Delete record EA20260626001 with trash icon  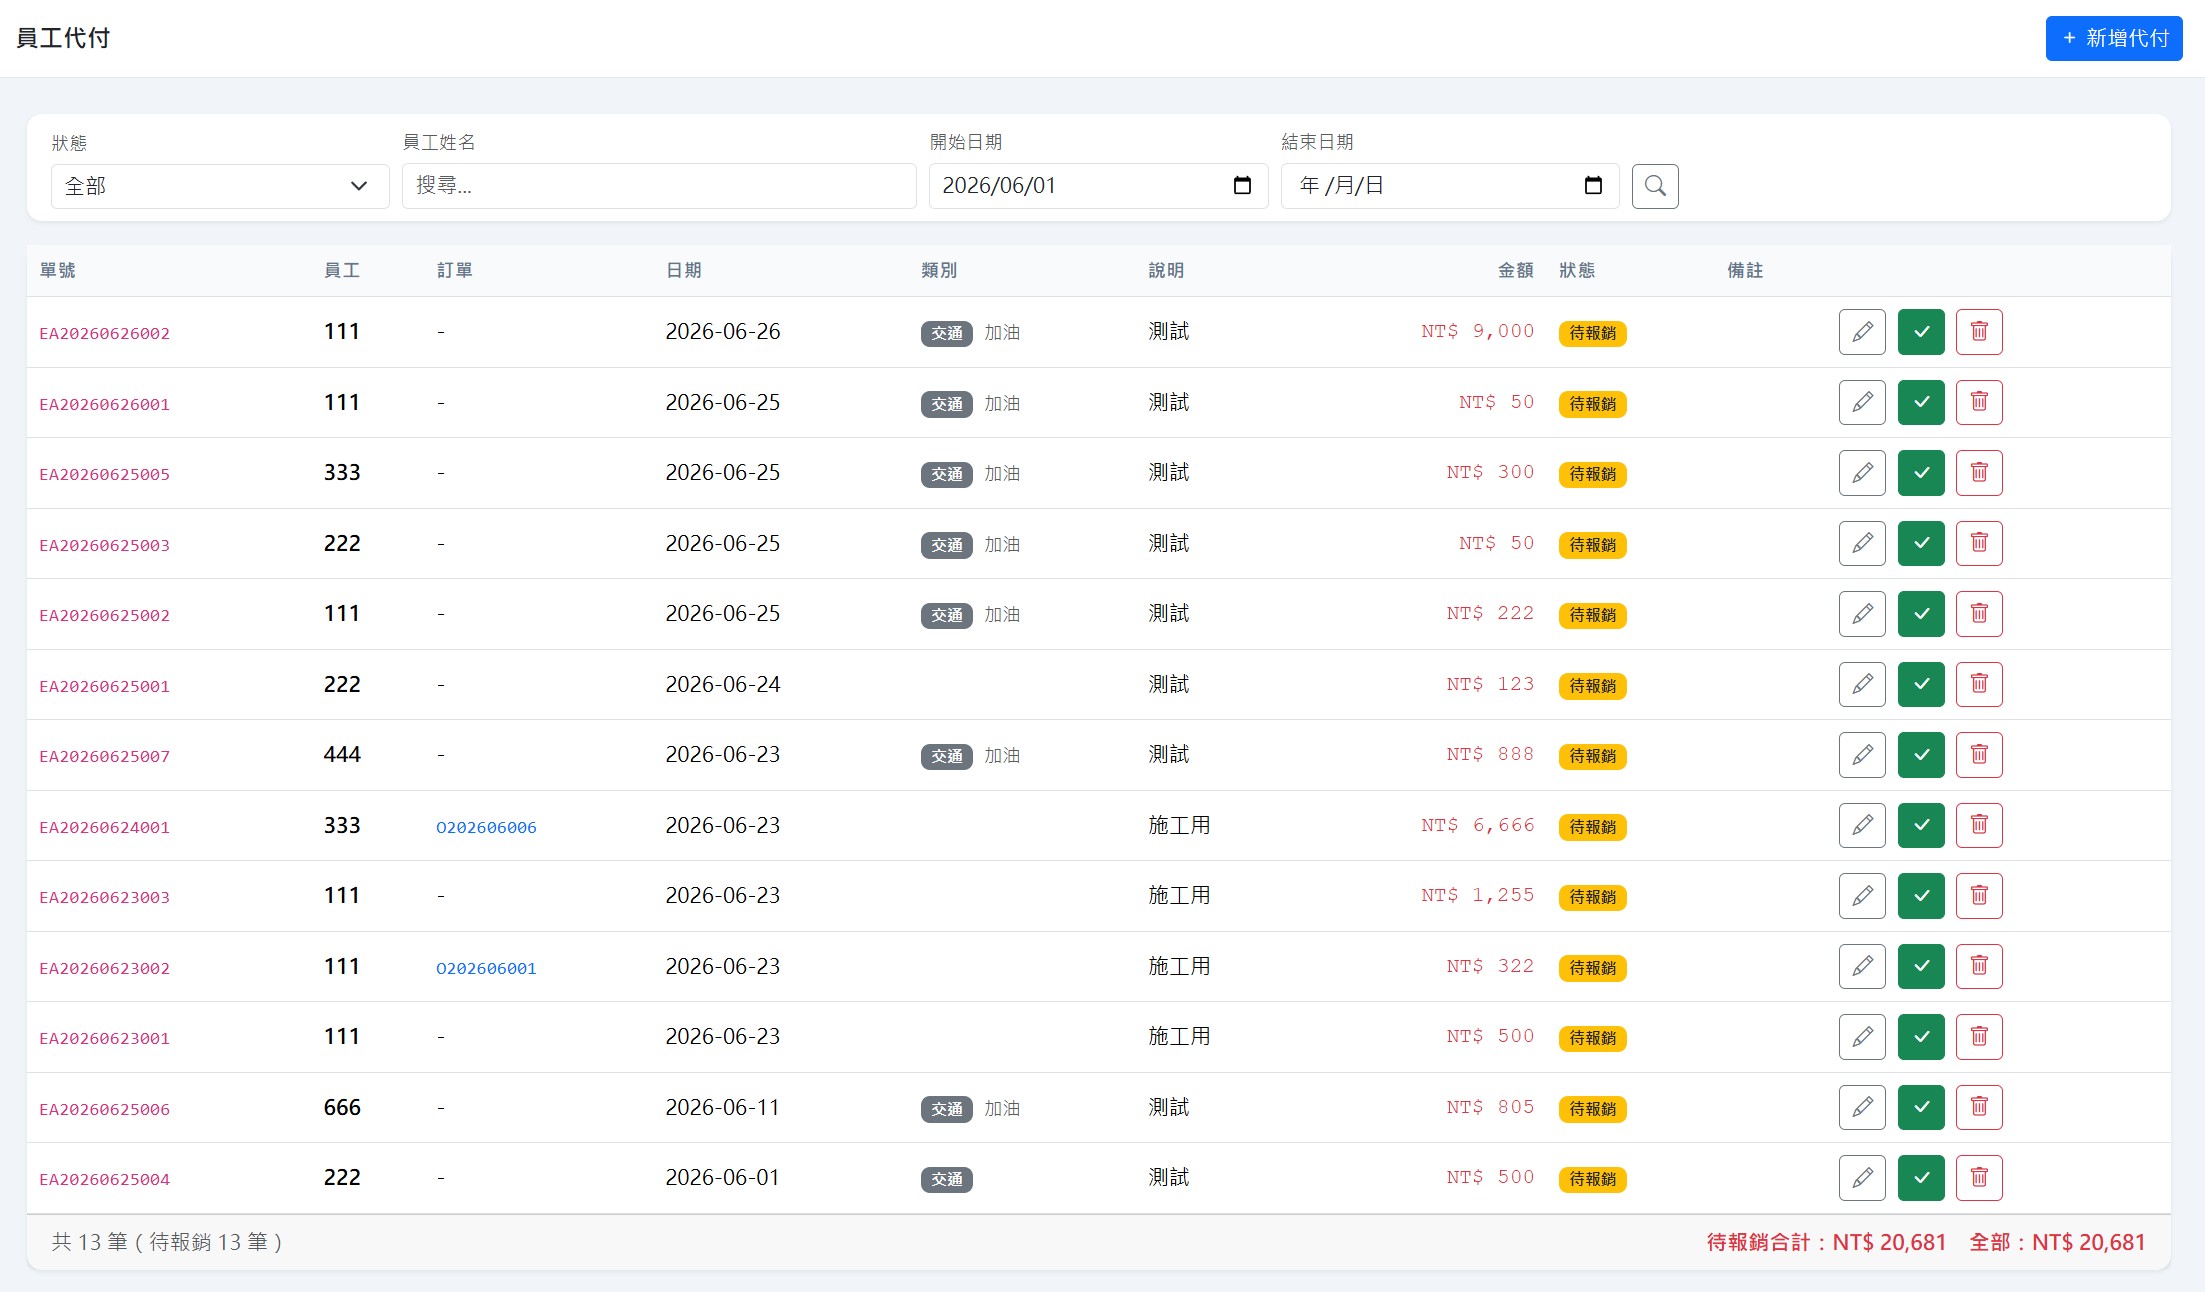[x=1979, y=402]
